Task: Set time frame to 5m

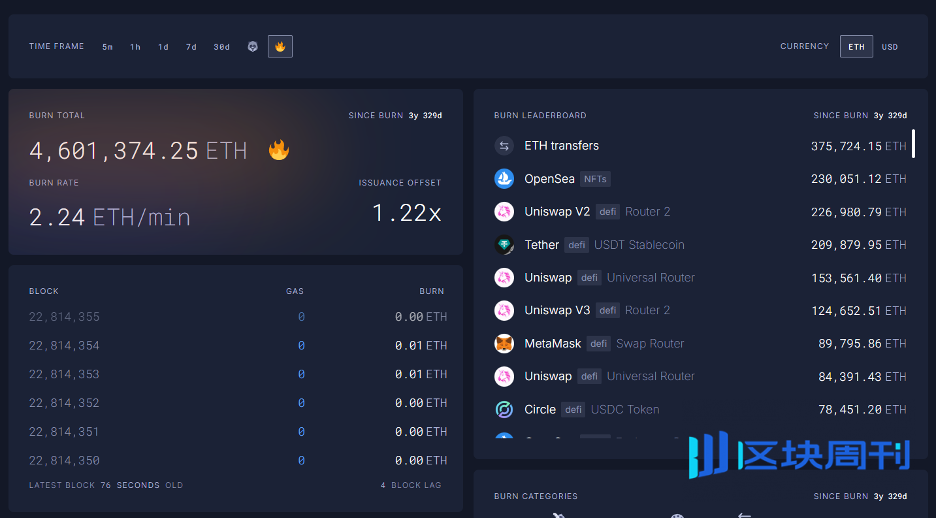Action: [x=107, y=47]
